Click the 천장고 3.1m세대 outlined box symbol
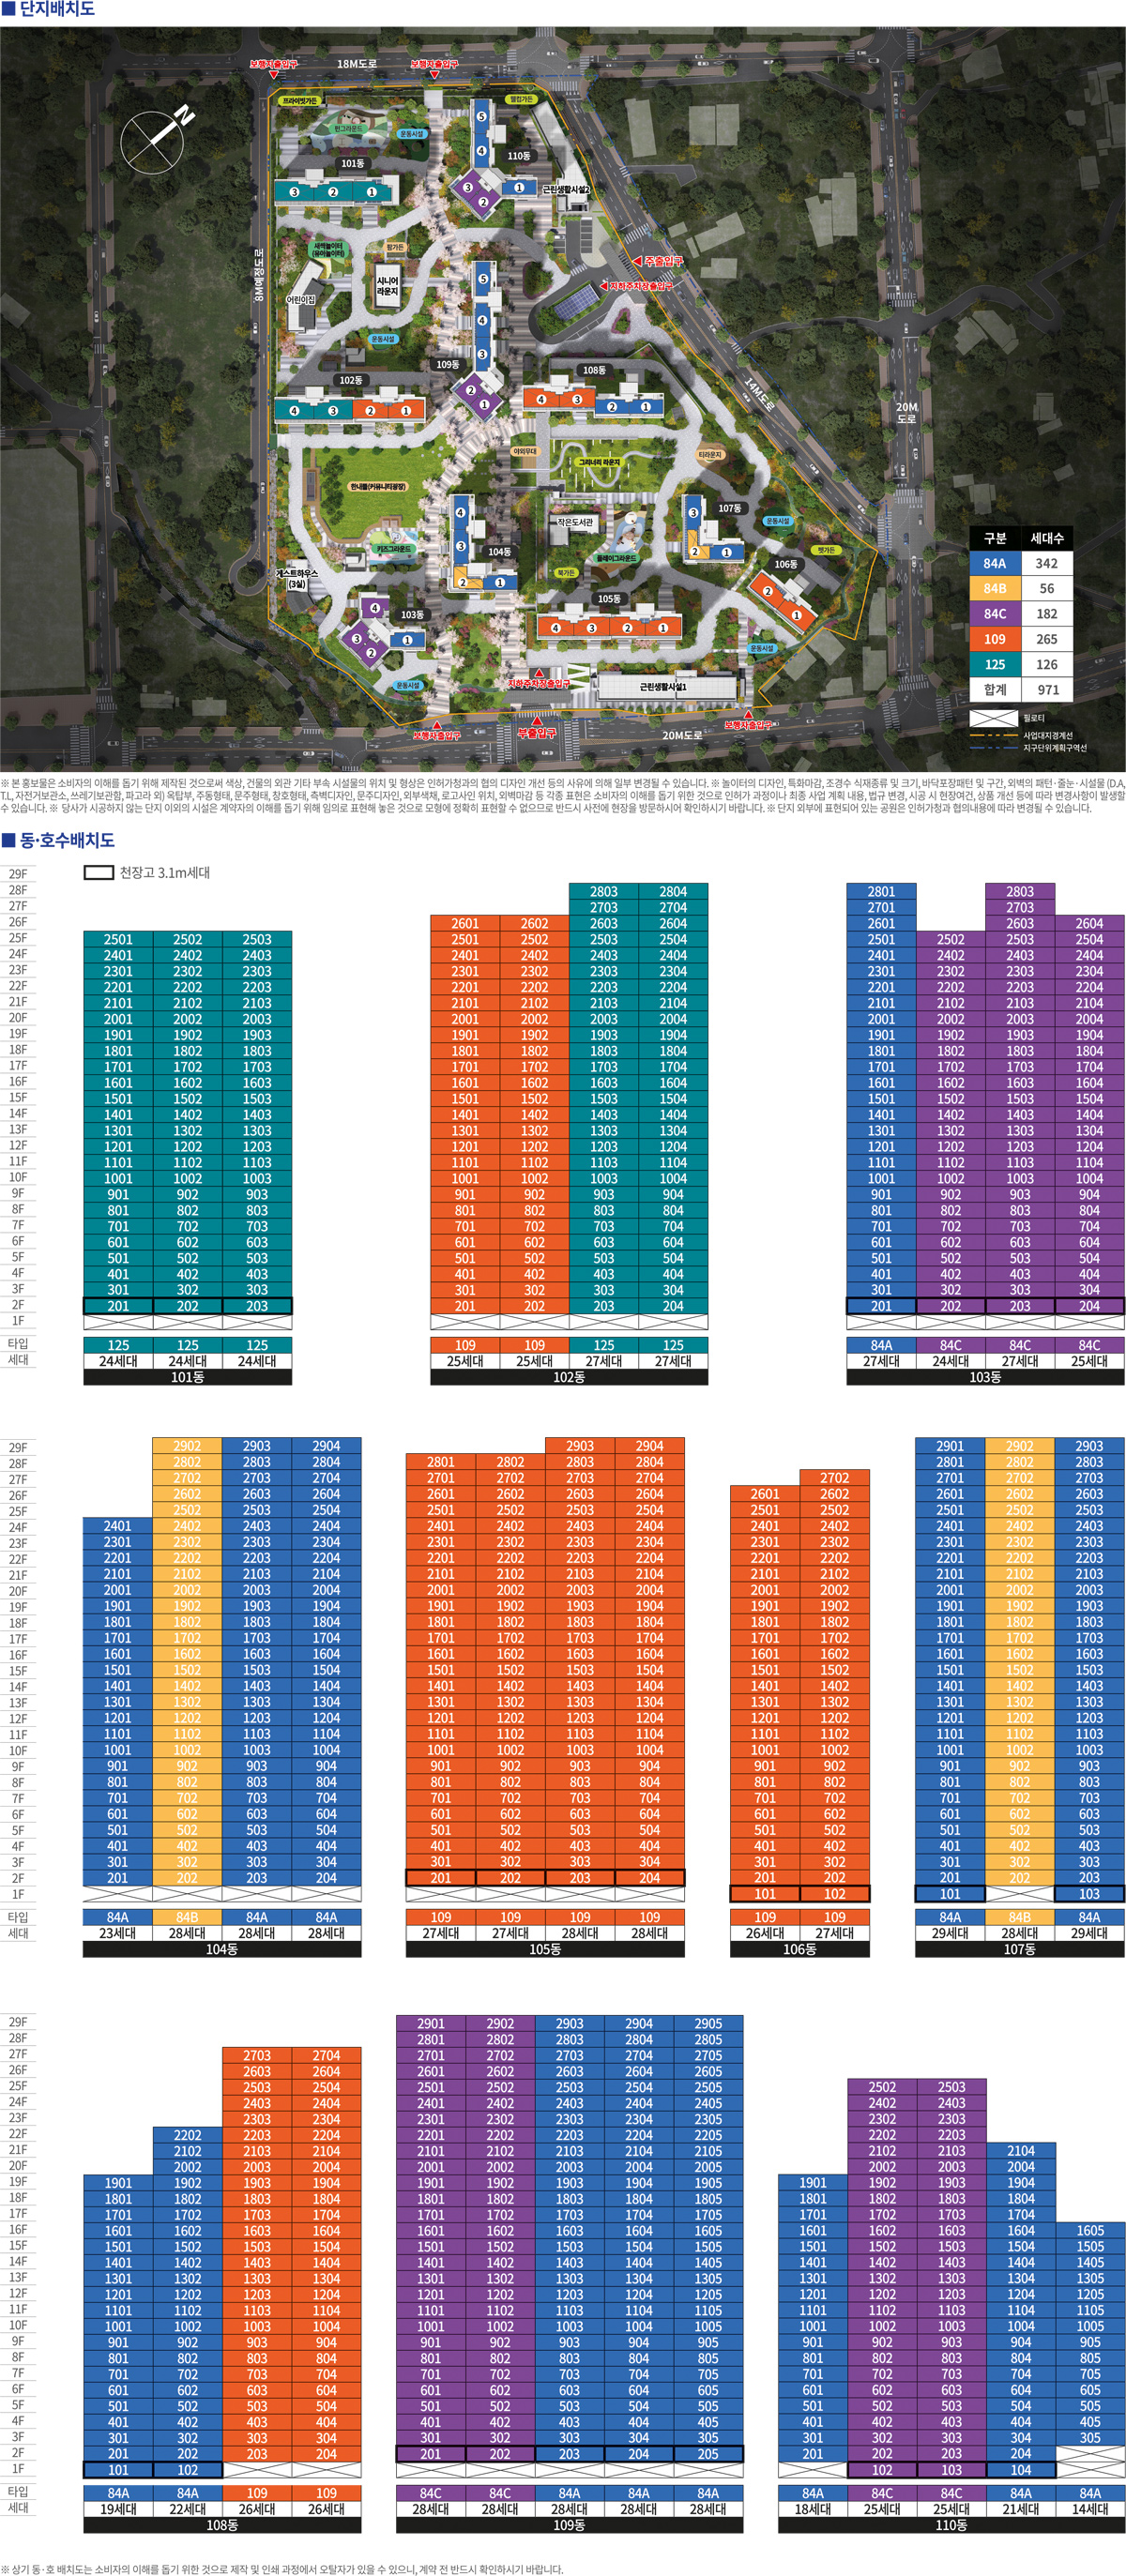This screenshot has height=2576, width=1126. (98, 873)
